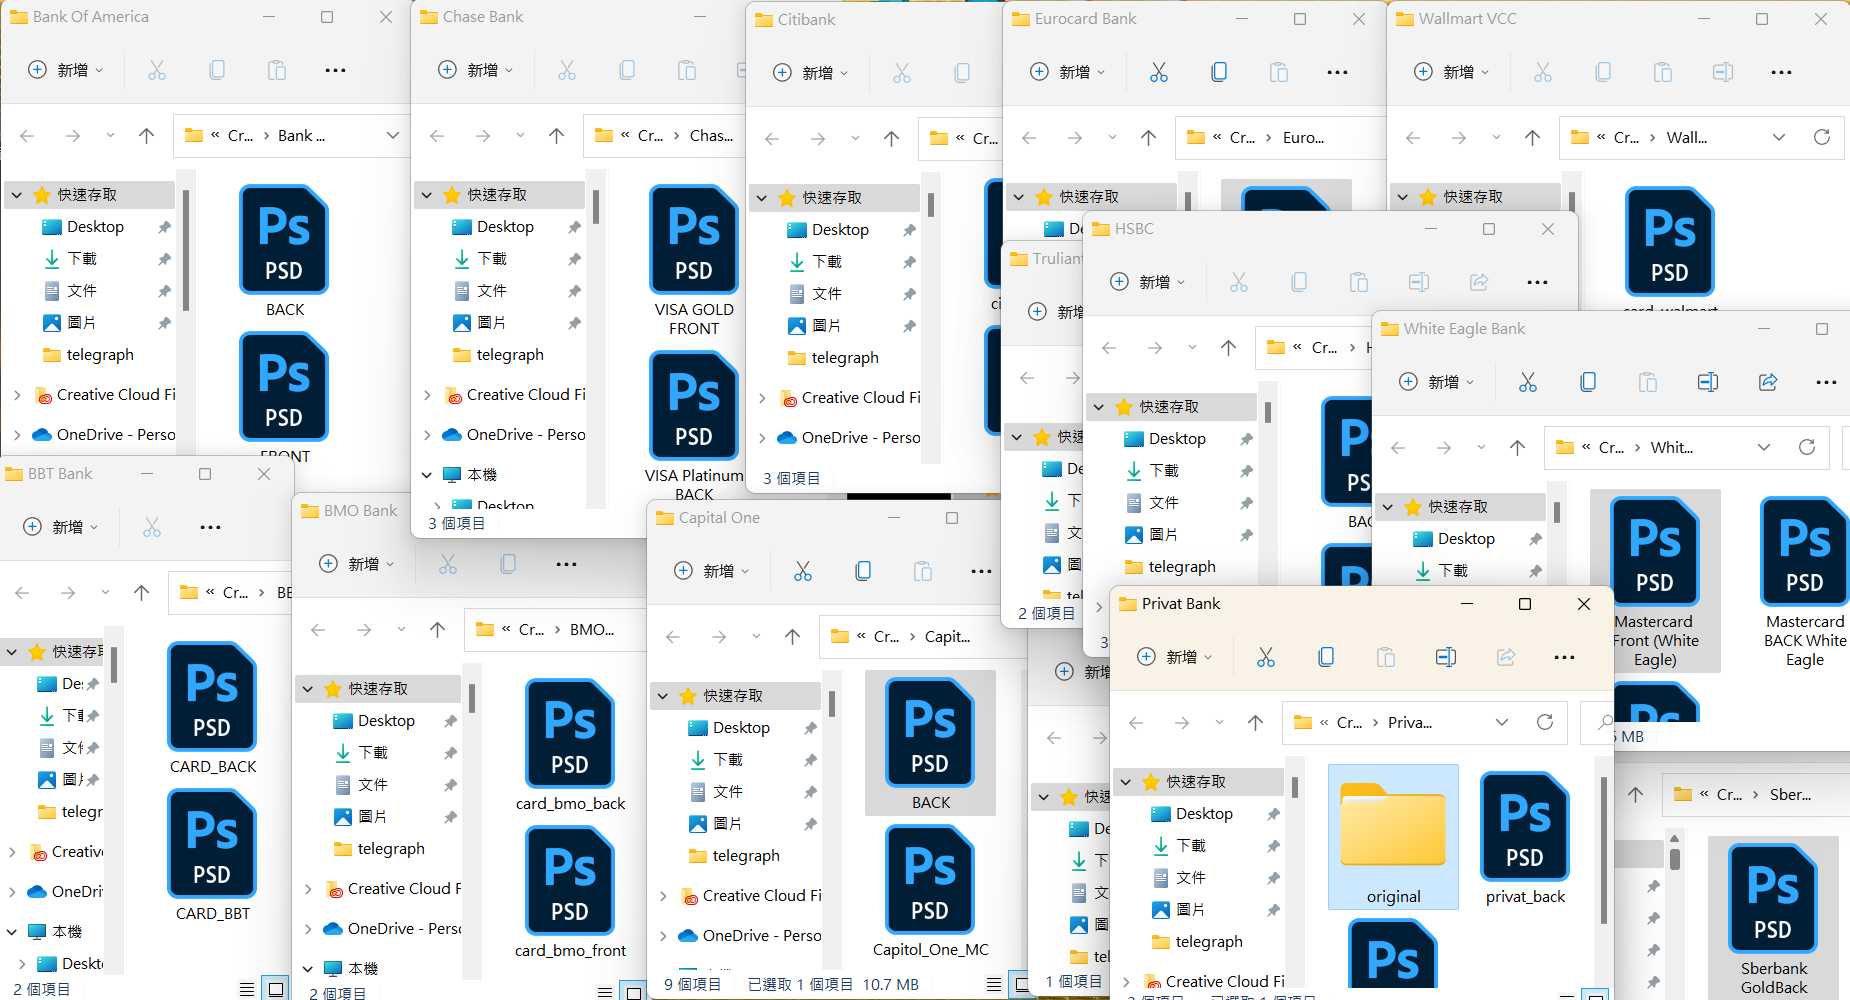1850x1000 pixels.
Task: Click Cut icon in Privat Bank window
Action: [1266, 657]
